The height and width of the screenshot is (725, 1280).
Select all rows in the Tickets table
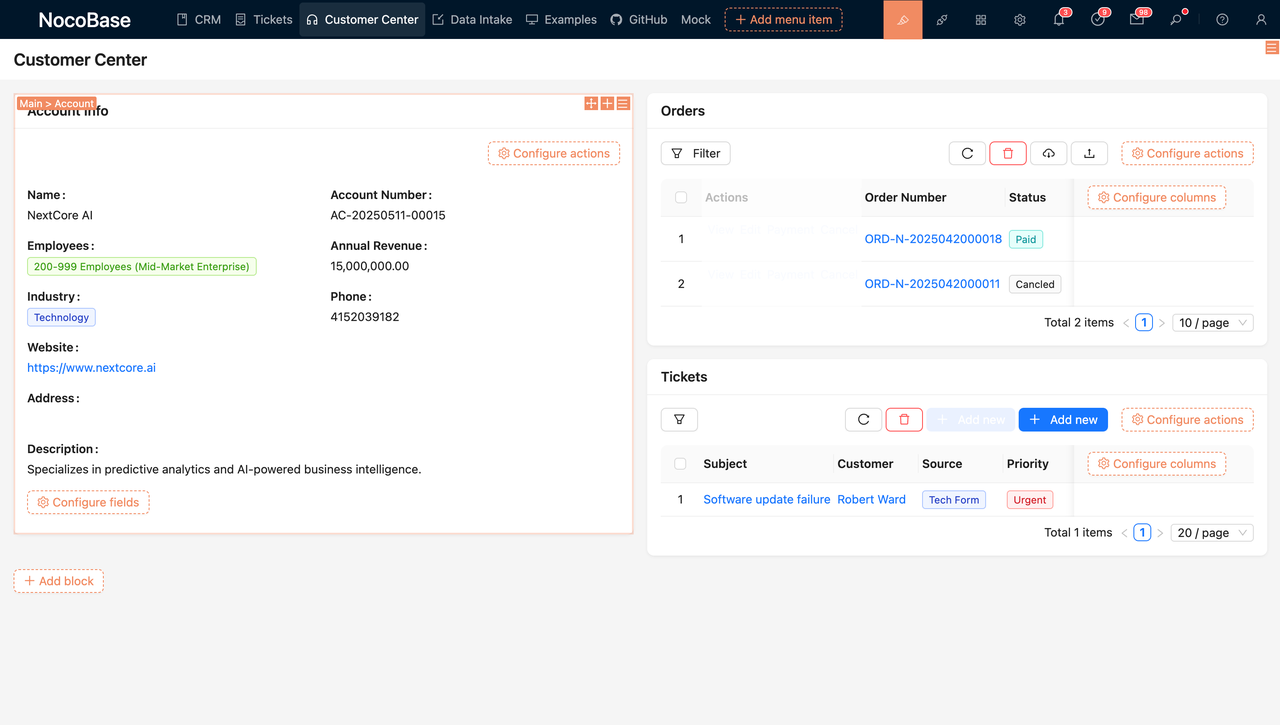[x=680, y=463]
